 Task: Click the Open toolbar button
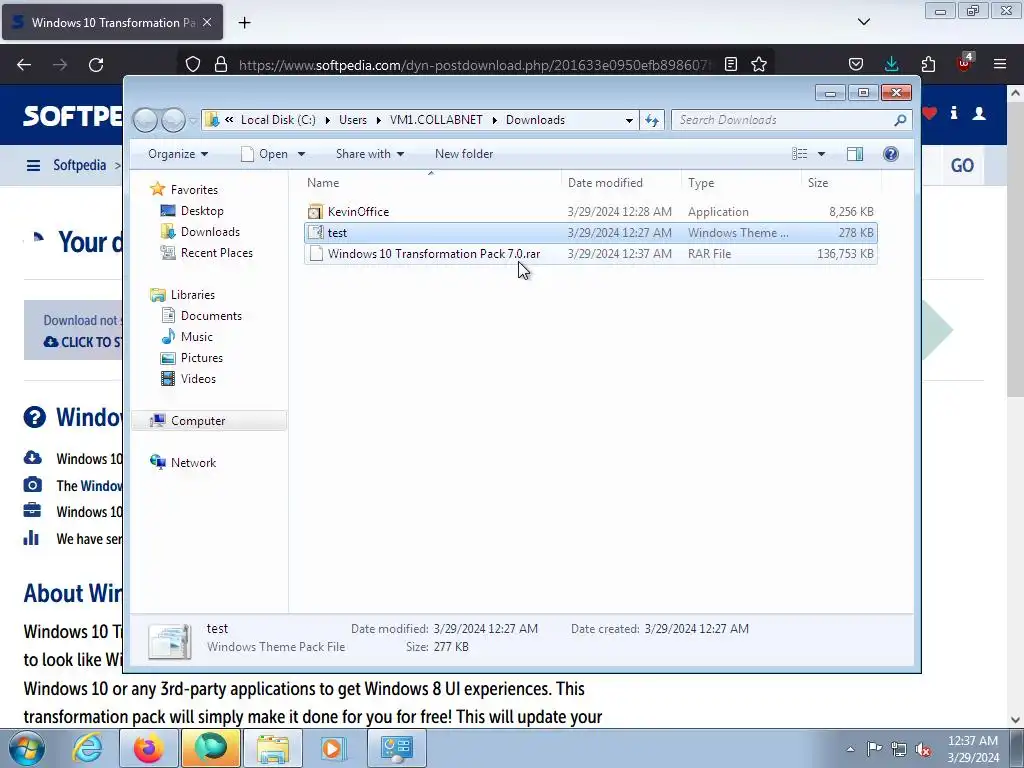tap(264, 154)
